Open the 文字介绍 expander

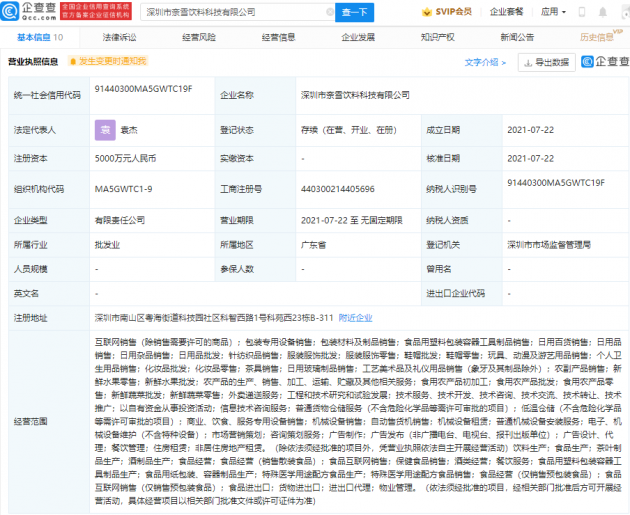click(486, 62)
